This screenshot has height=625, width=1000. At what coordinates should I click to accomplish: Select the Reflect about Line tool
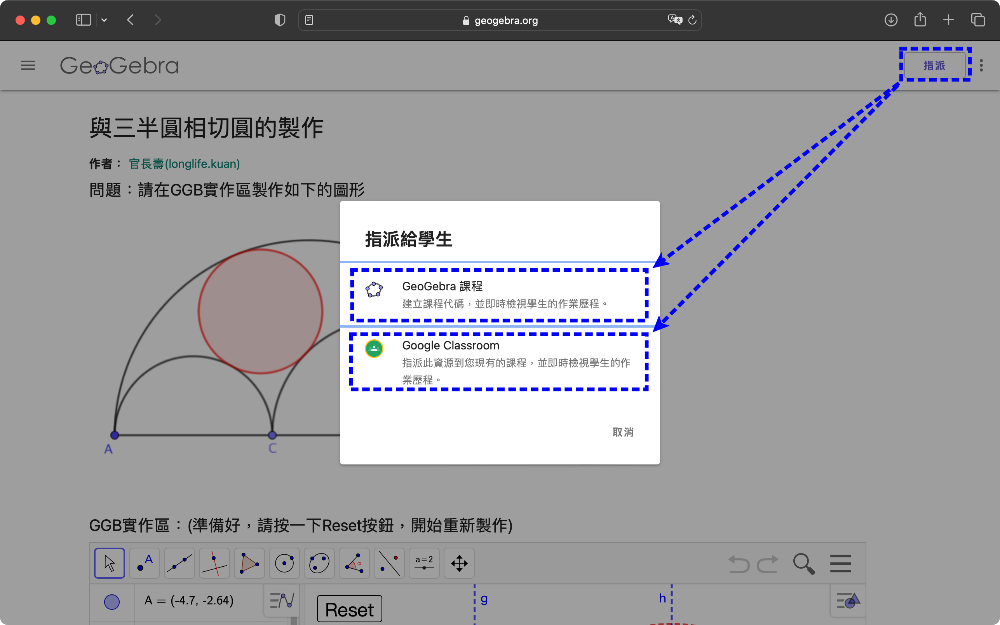[x=390, y=563]
